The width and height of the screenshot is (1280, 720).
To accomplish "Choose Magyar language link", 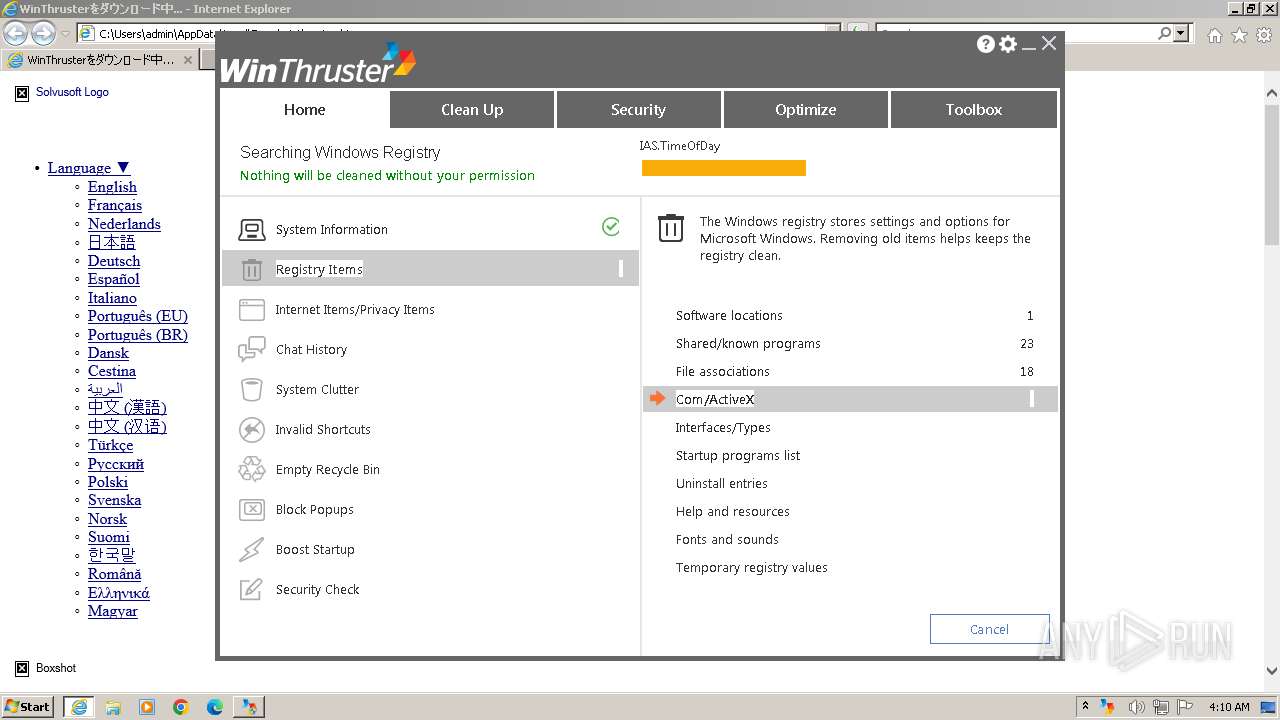I will [x=112, y=611].
